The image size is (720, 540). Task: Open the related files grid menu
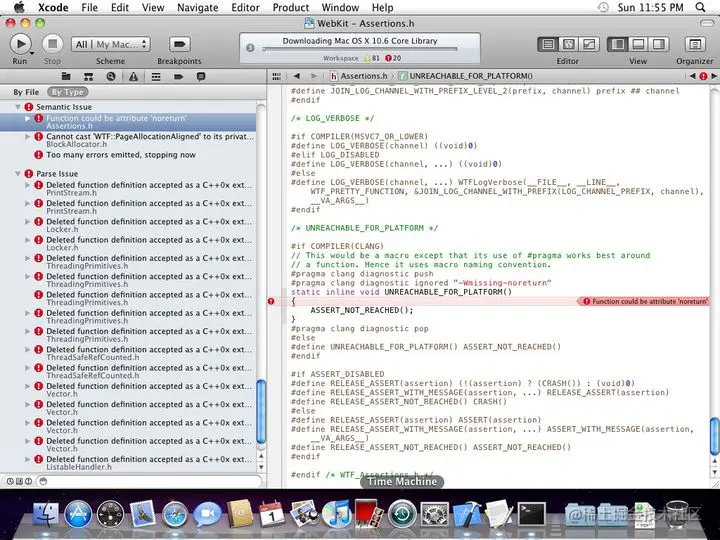pos(276,76)
